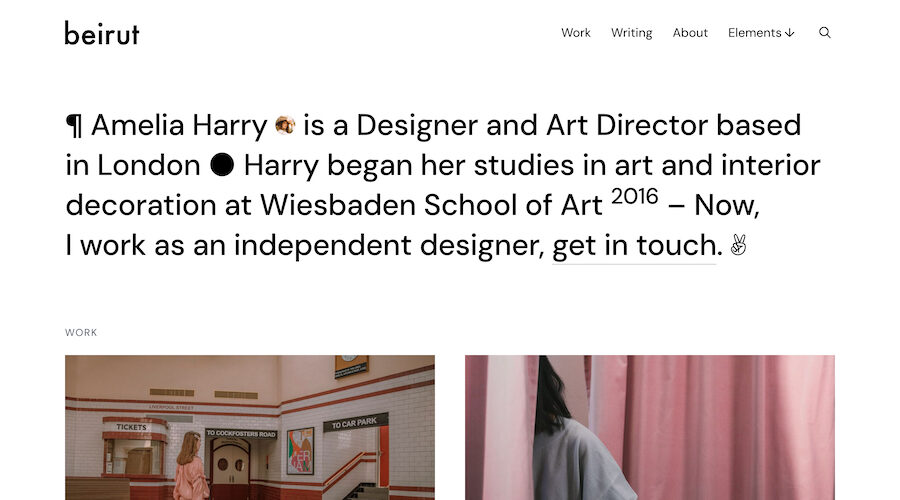
Task: Click the black circle bullet after London
Action: (x=222, y=165)
